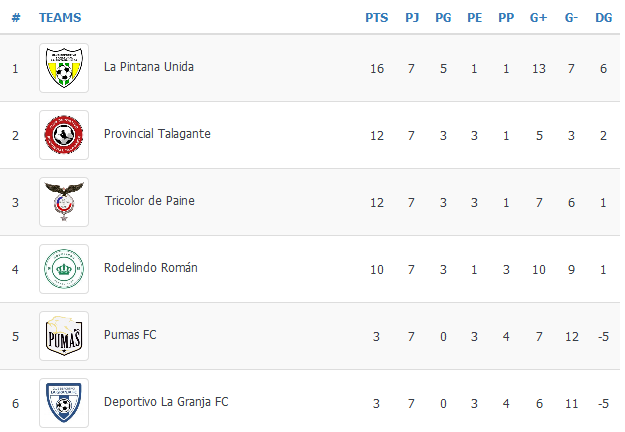Click Tricolor de Paine team name
This screenshot has height=432, width=625.
(149, 201)
